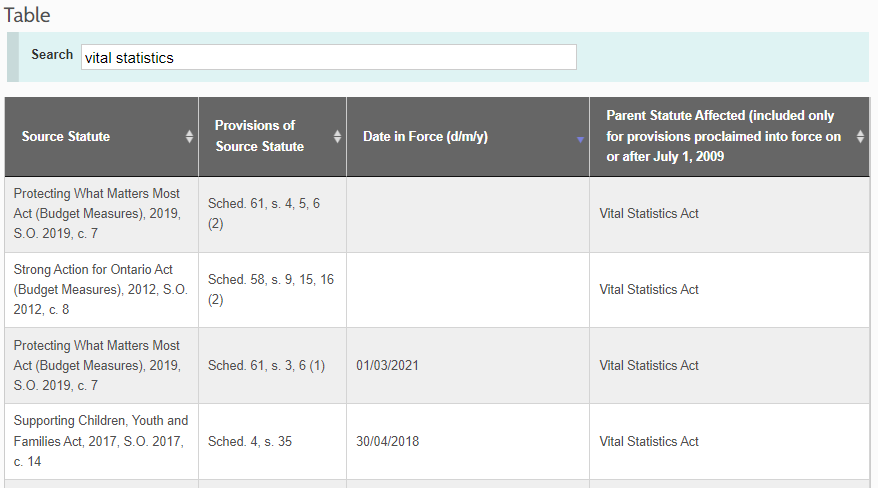
Task: Click the Parent Statute Affected sort arrows icon
Action: point(861,137)
